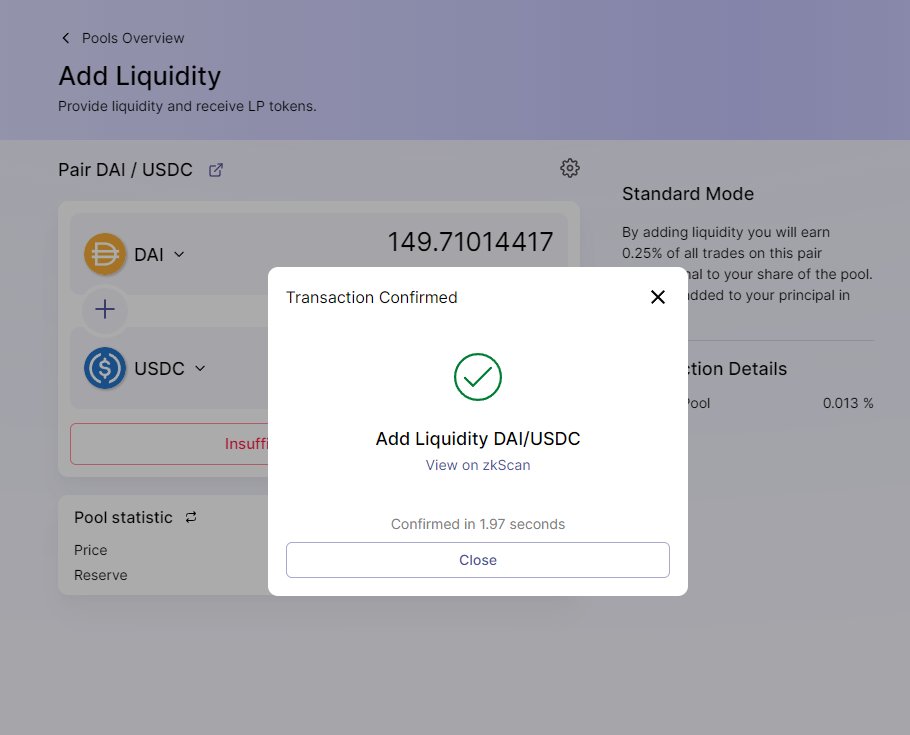
Task: Click the 0.013 % pool share value
Action: click(x=848, y=403)
